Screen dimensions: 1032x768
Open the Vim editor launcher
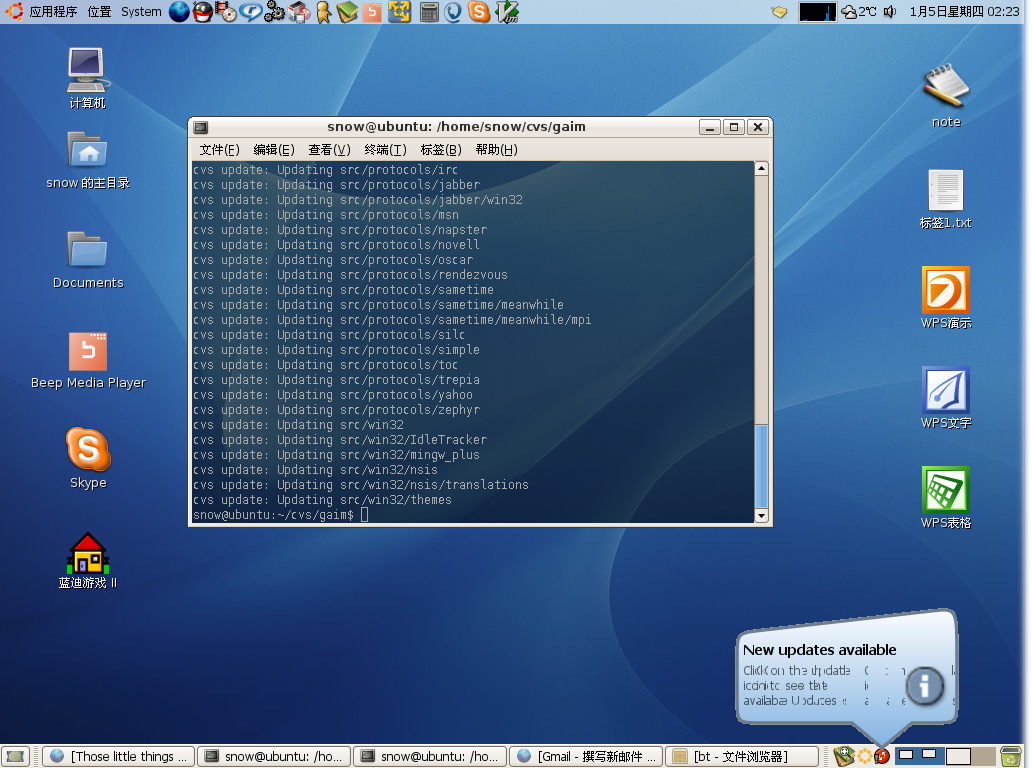507,12
